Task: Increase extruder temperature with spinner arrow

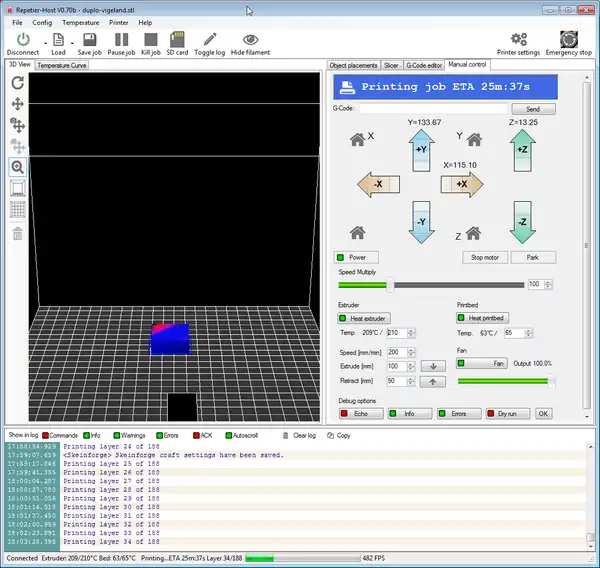Action: point(410,330)
